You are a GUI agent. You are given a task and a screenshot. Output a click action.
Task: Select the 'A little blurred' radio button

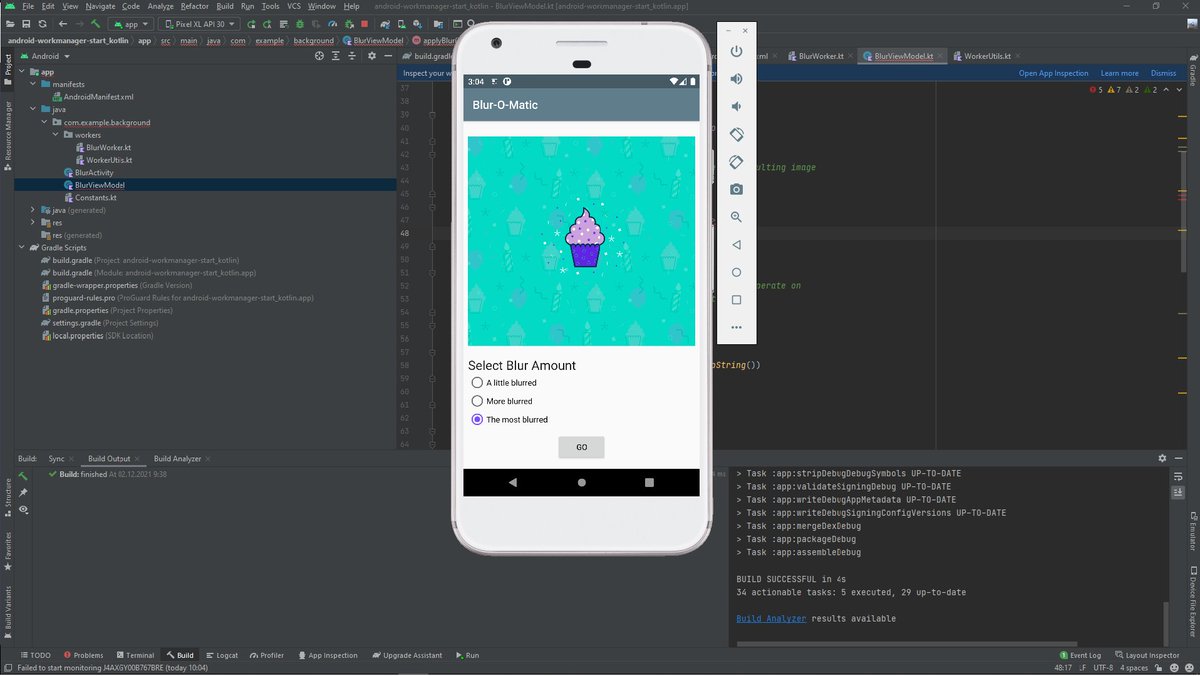477,383
